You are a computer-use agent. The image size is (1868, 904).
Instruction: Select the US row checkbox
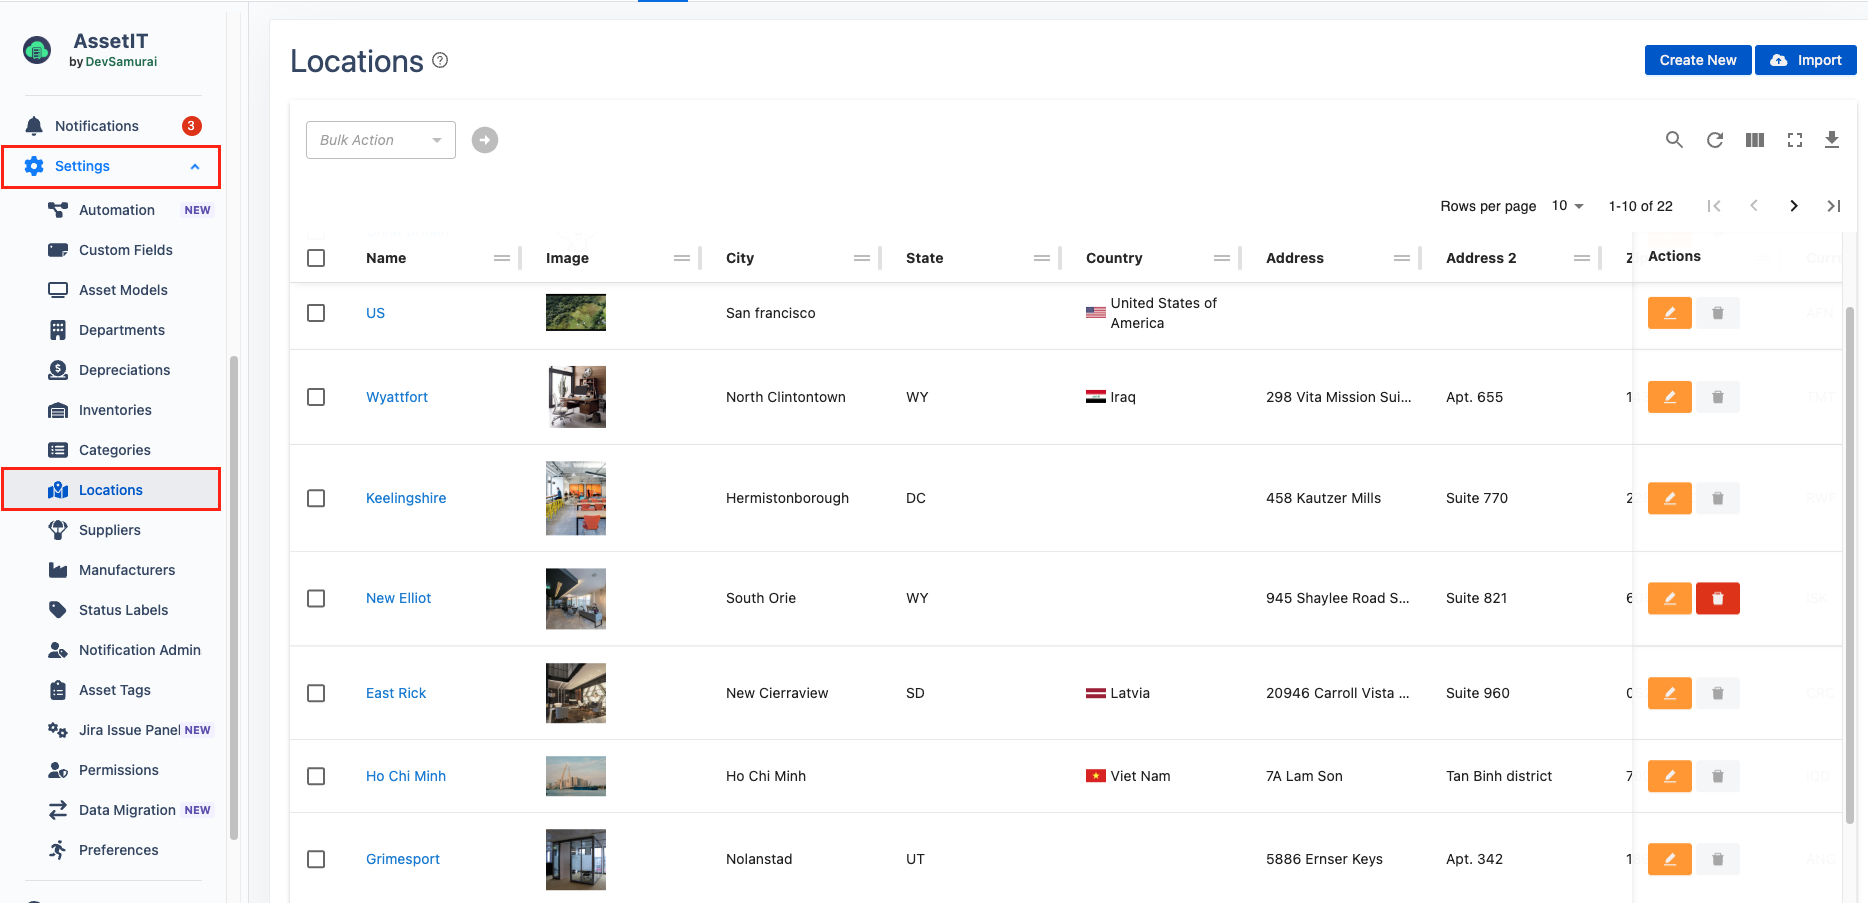tap(316, 313)
